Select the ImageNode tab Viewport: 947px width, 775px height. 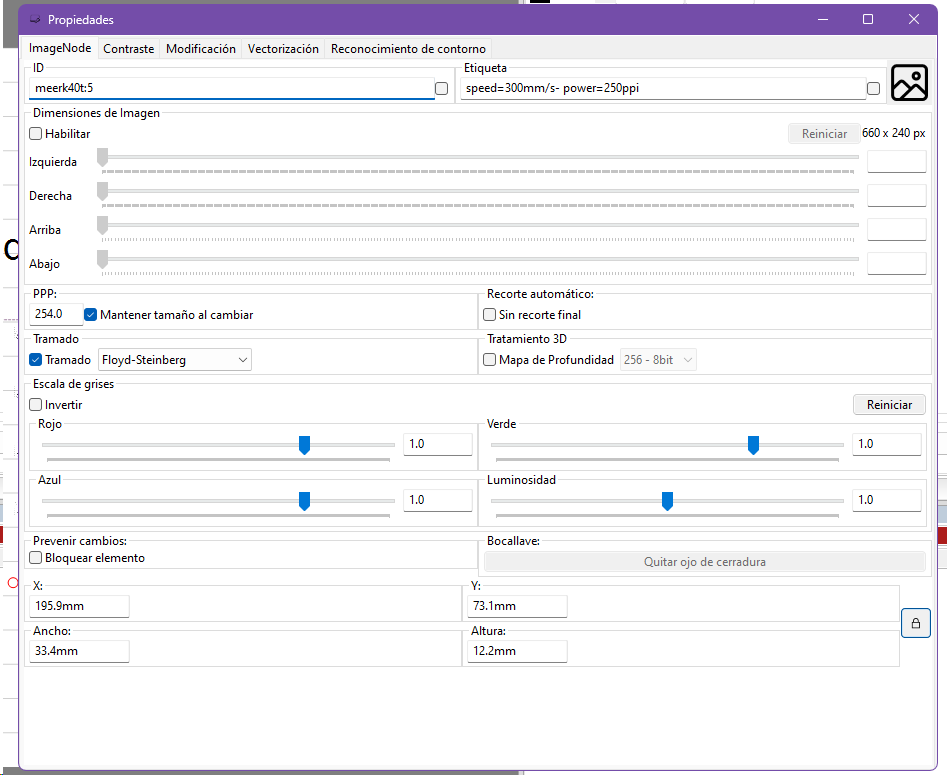point(60,48)
